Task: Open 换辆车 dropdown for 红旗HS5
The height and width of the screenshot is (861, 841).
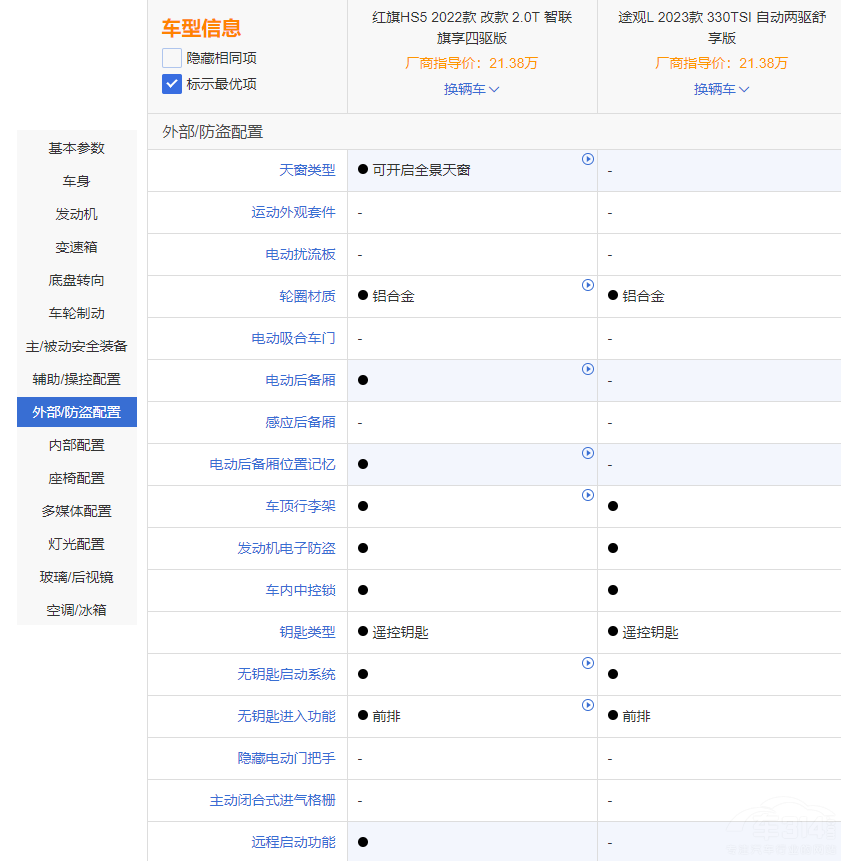Action: pyautogui.click(x=471, y=89)
